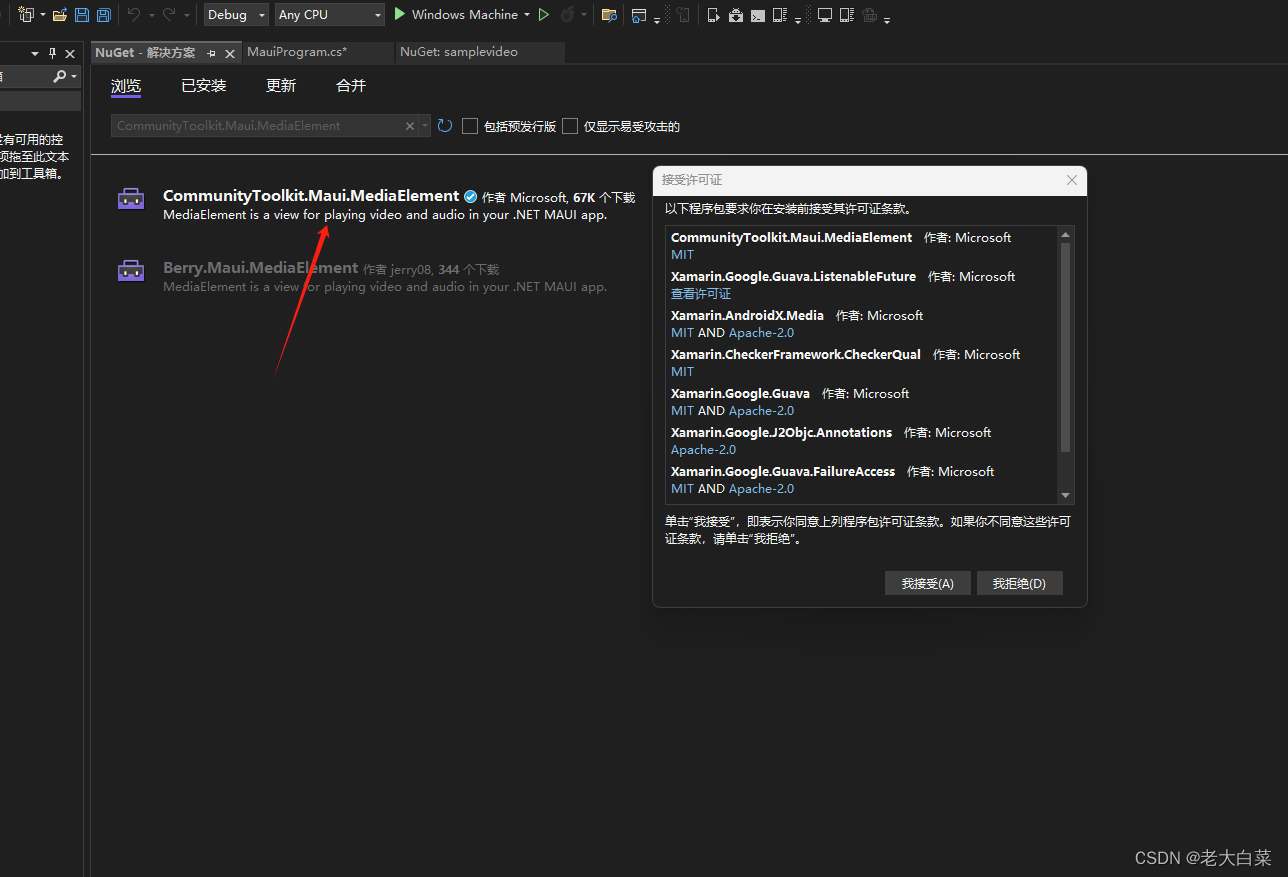This screenshot has width=1288, height=877.
Task: Expand the New Project dropdown arrow
Action: tap(43, 15)
